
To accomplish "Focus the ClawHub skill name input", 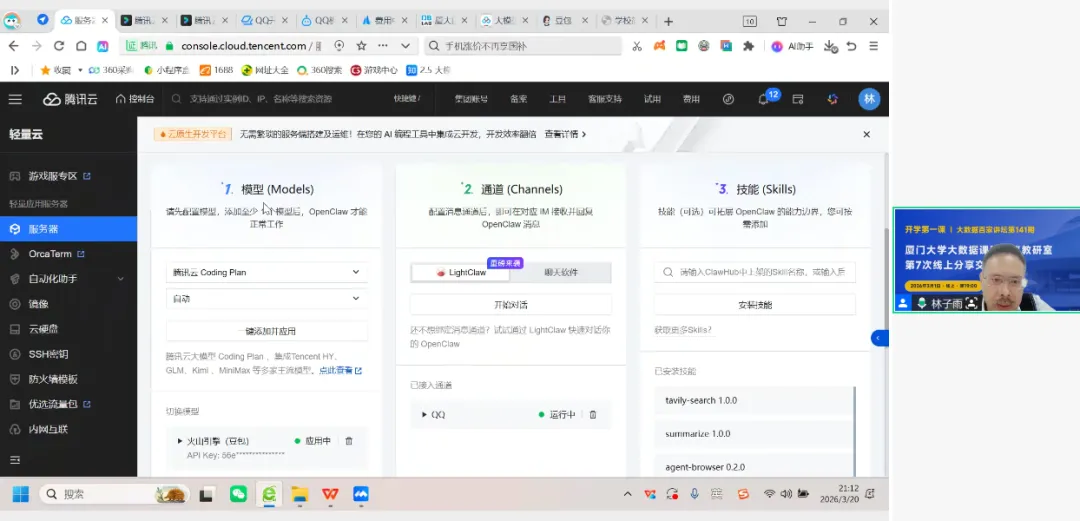I will click(x=755, y=272).
